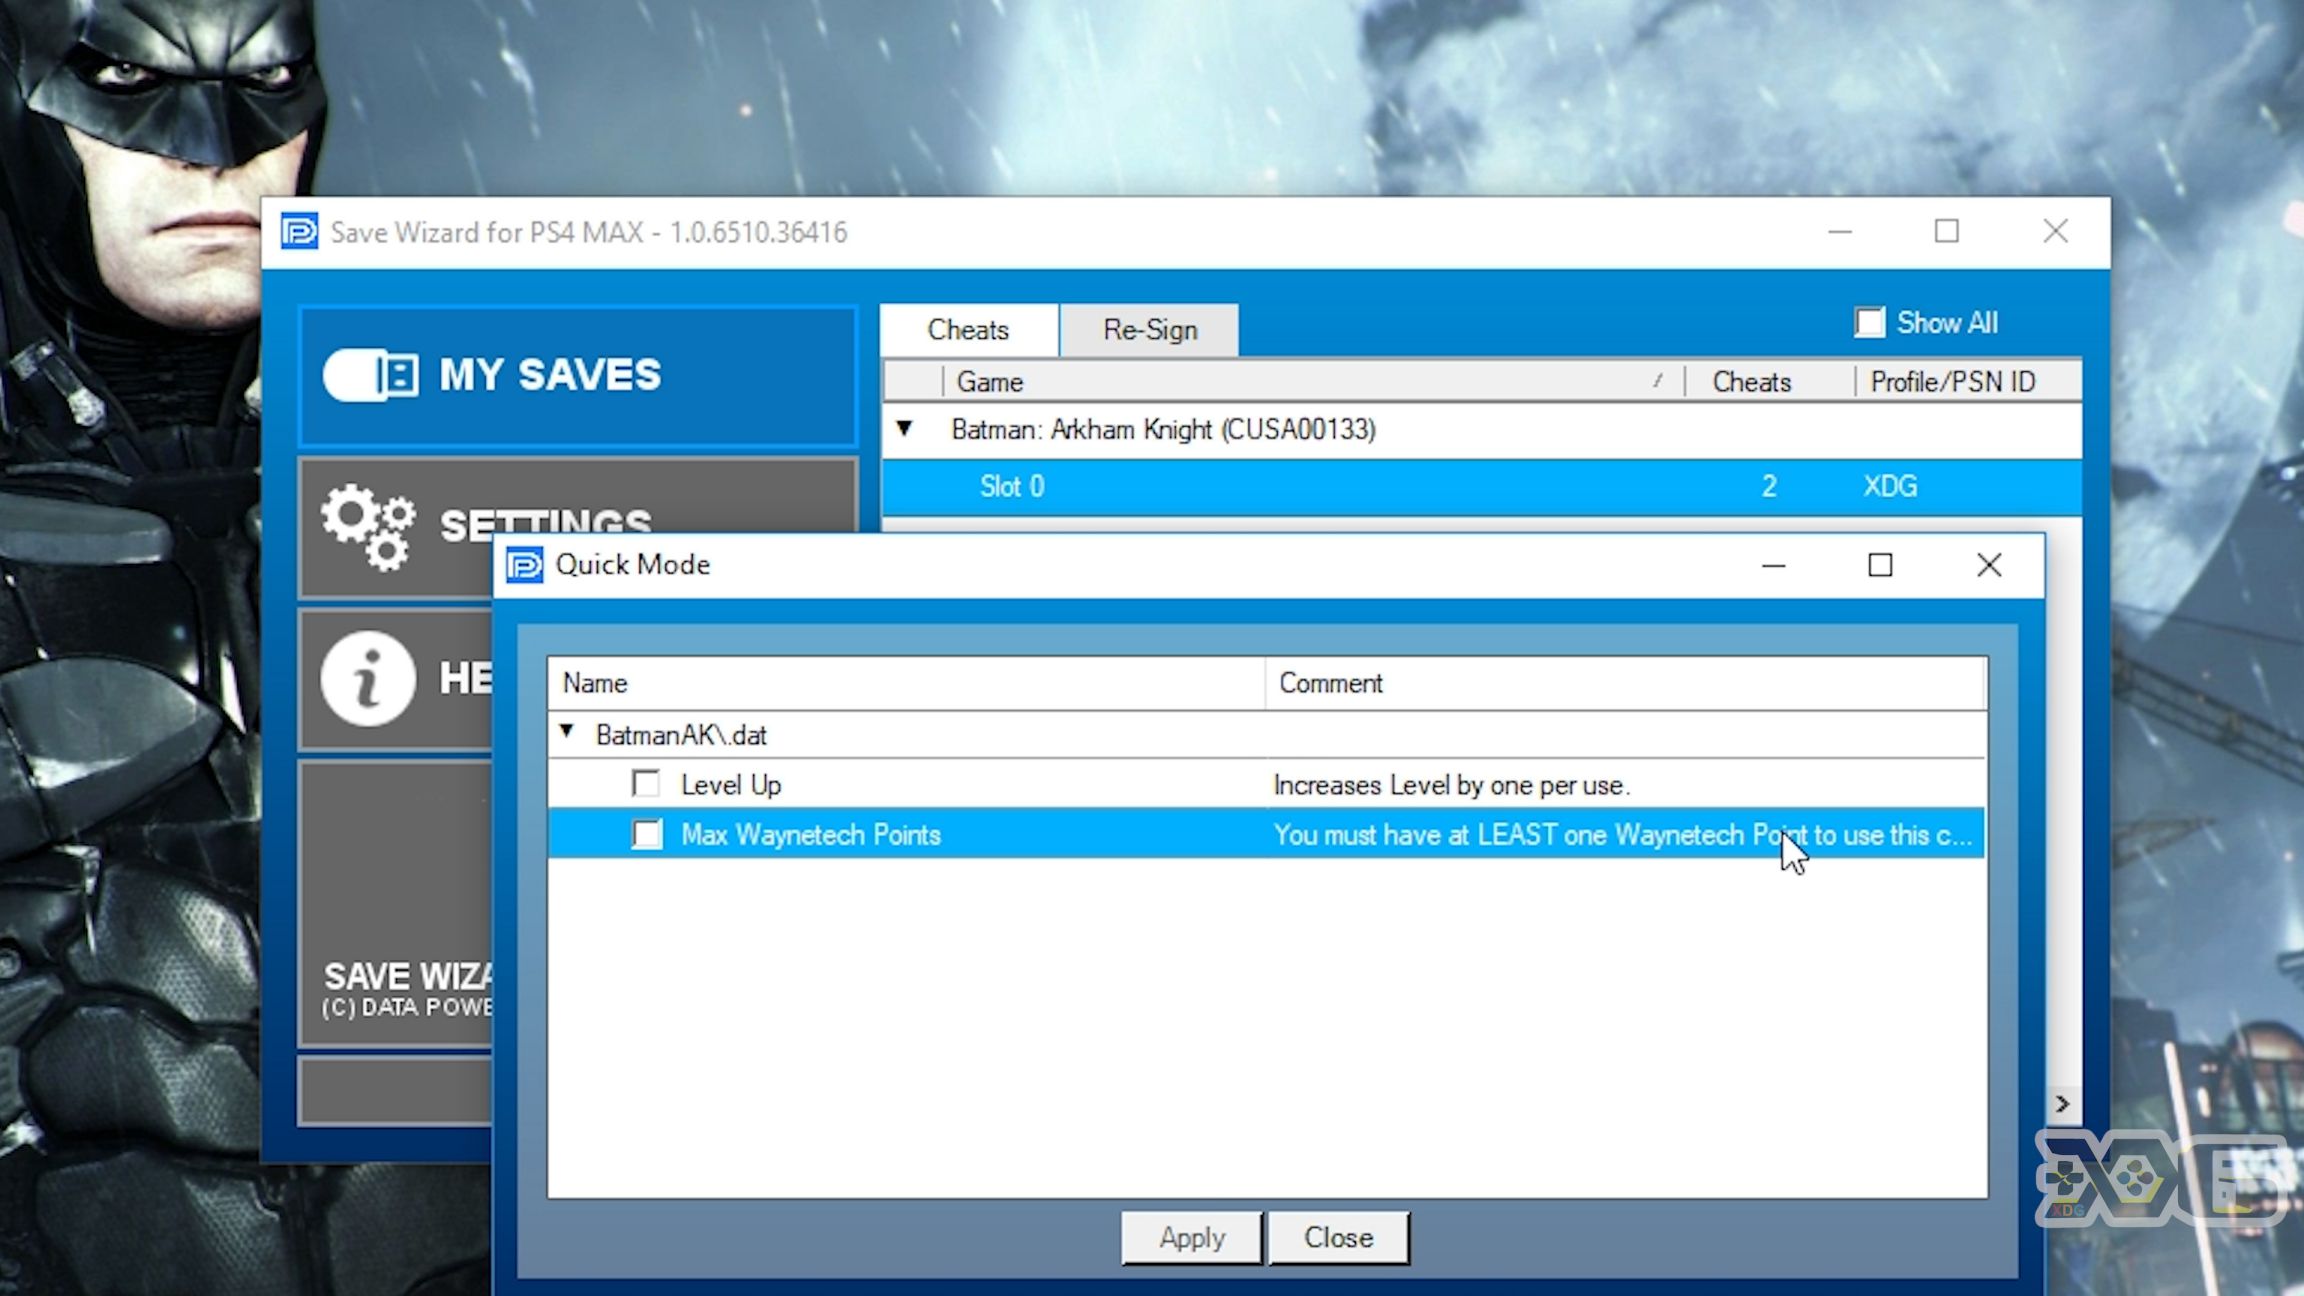Open the MY SAVES panel
2304x1296 pixels.
(578, 376)
